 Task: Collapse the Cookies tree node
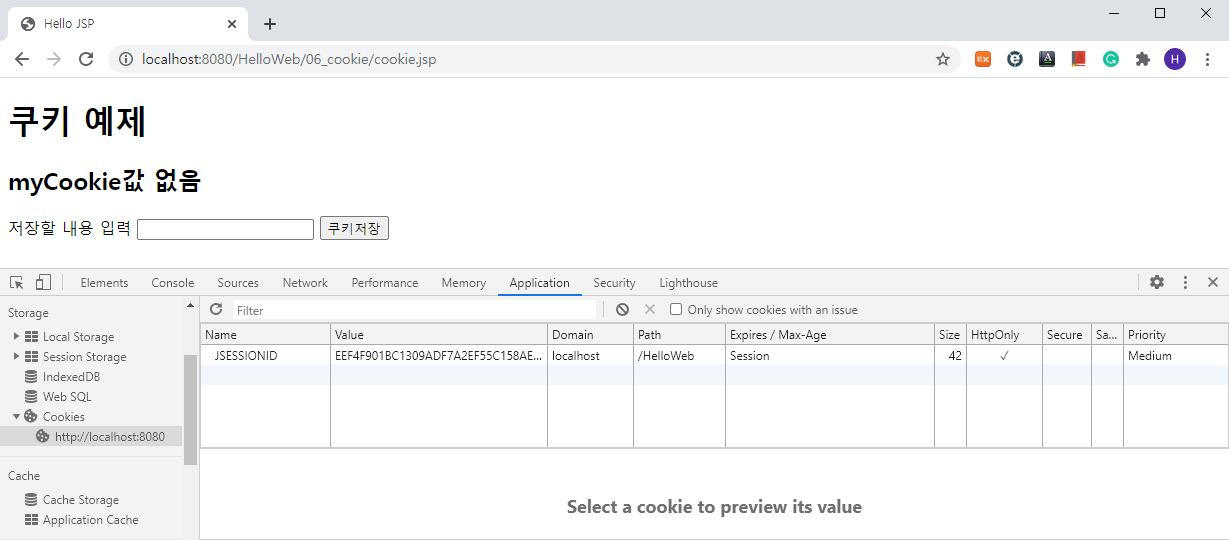coord(16,417)
